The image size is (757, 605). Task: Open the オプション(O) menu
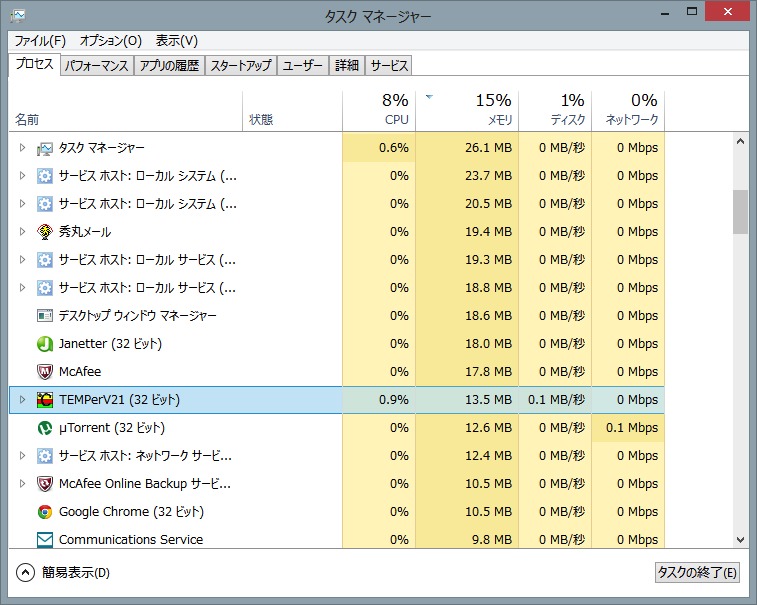tap(110, 41)
